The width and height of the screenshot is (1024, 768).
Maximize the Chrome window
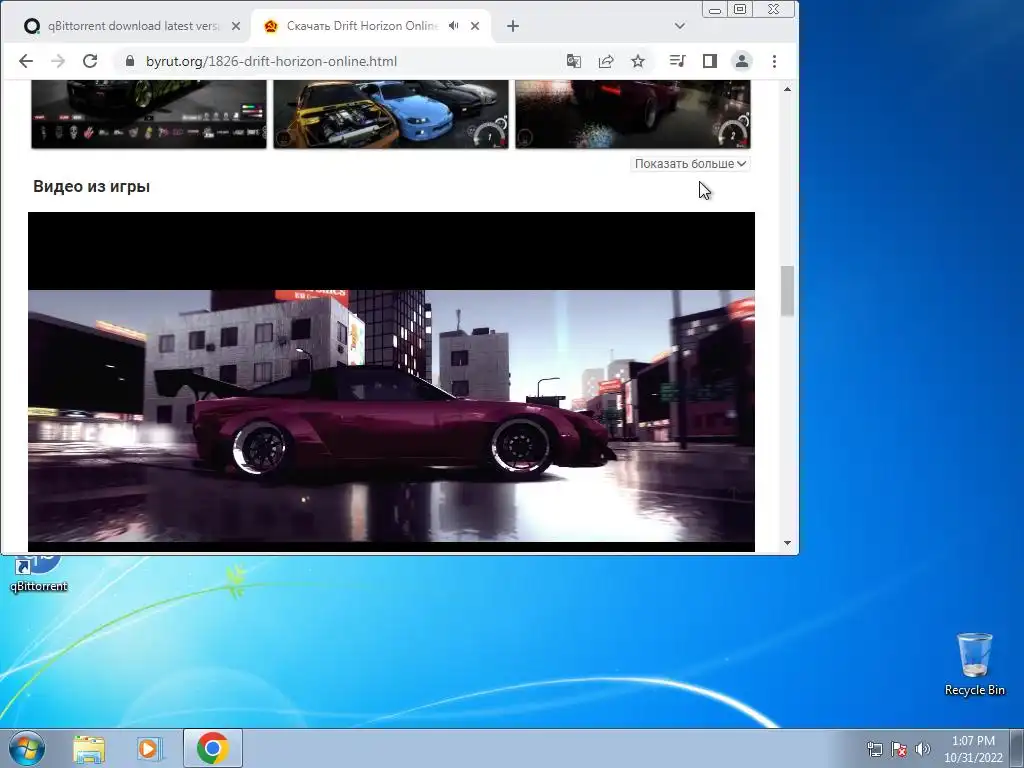[740, 10]
